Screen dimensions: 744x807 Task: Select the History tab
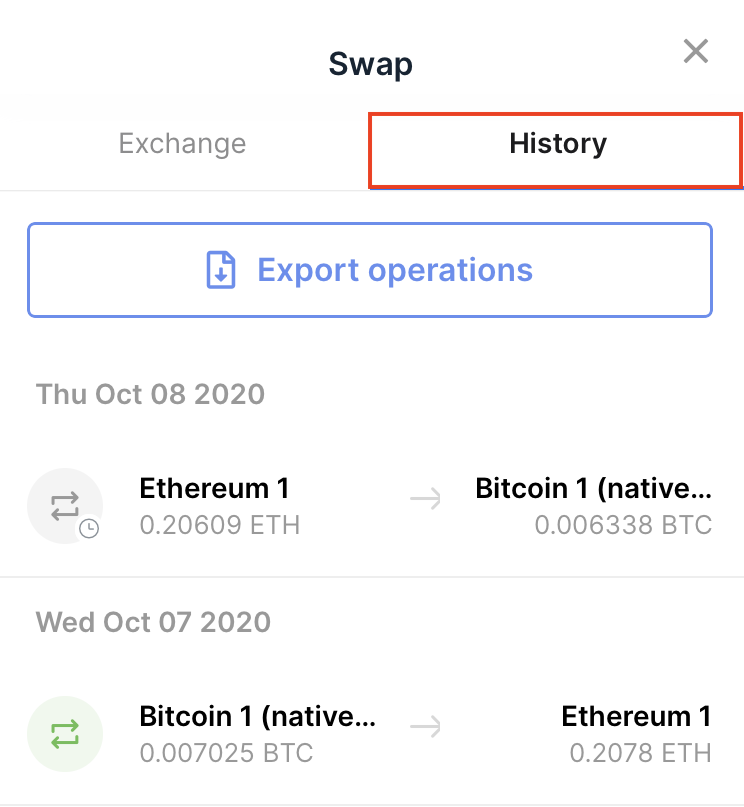pyautogui.click(x=557, y=144)
